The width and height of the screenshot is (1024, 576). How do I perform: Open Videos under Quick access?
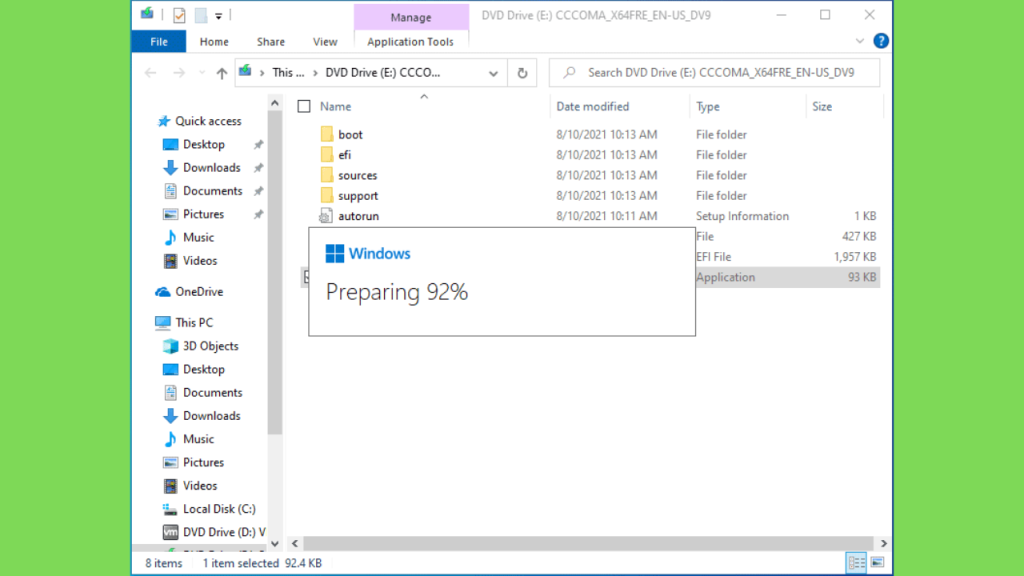[199, 261]
